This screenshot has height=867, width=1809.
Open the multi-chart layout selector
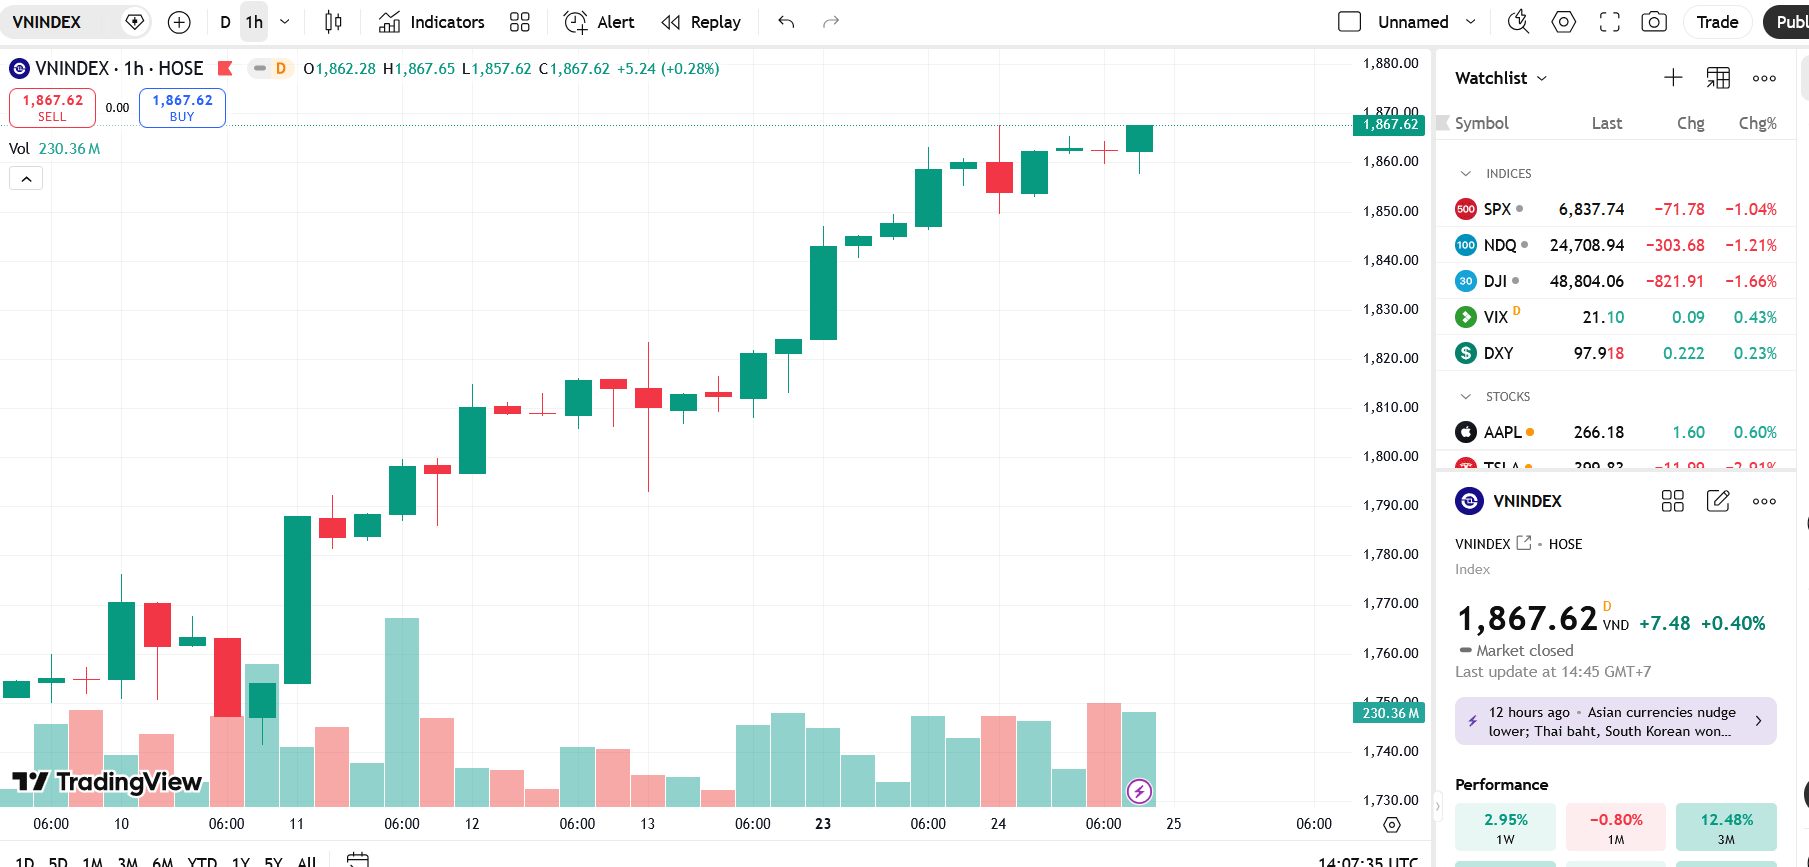(519, 21)
